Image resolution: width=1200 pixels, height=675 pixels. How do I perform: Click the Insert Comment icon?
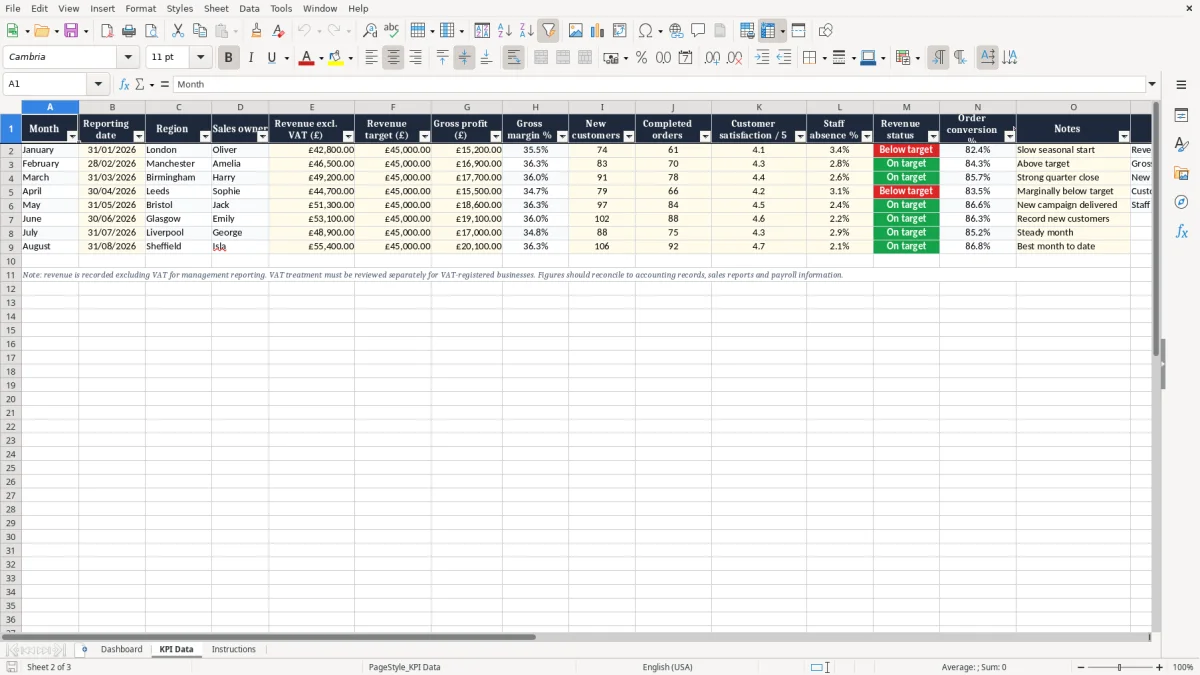pos(698,31)
